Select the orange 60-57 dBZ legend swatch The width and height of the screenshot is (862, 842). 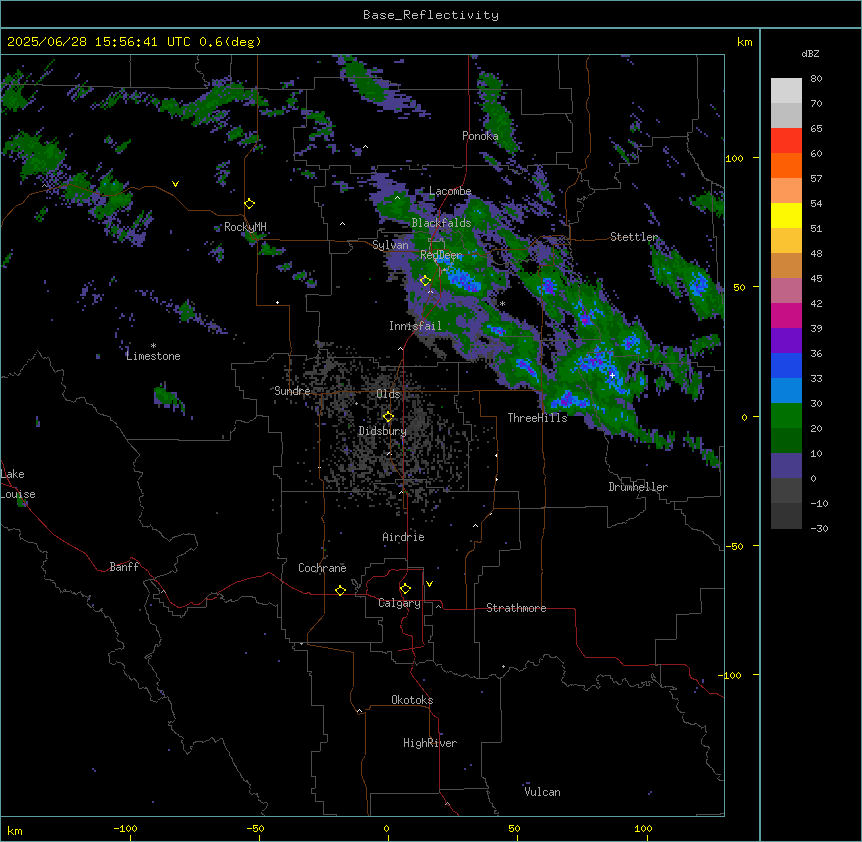(x=786, y=165)
